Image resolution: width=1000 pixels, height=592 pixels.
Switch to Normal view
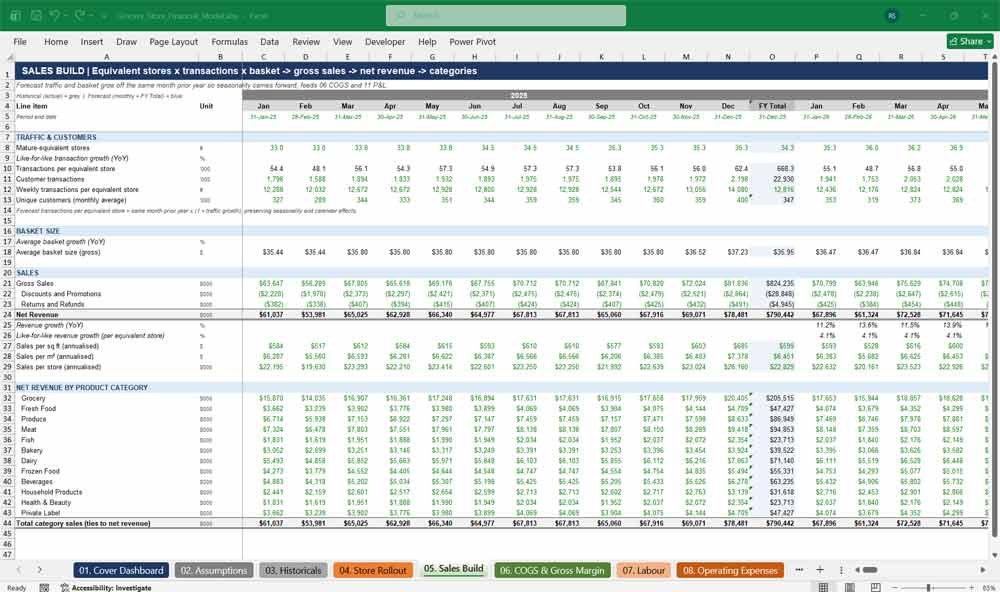point(823,588)
